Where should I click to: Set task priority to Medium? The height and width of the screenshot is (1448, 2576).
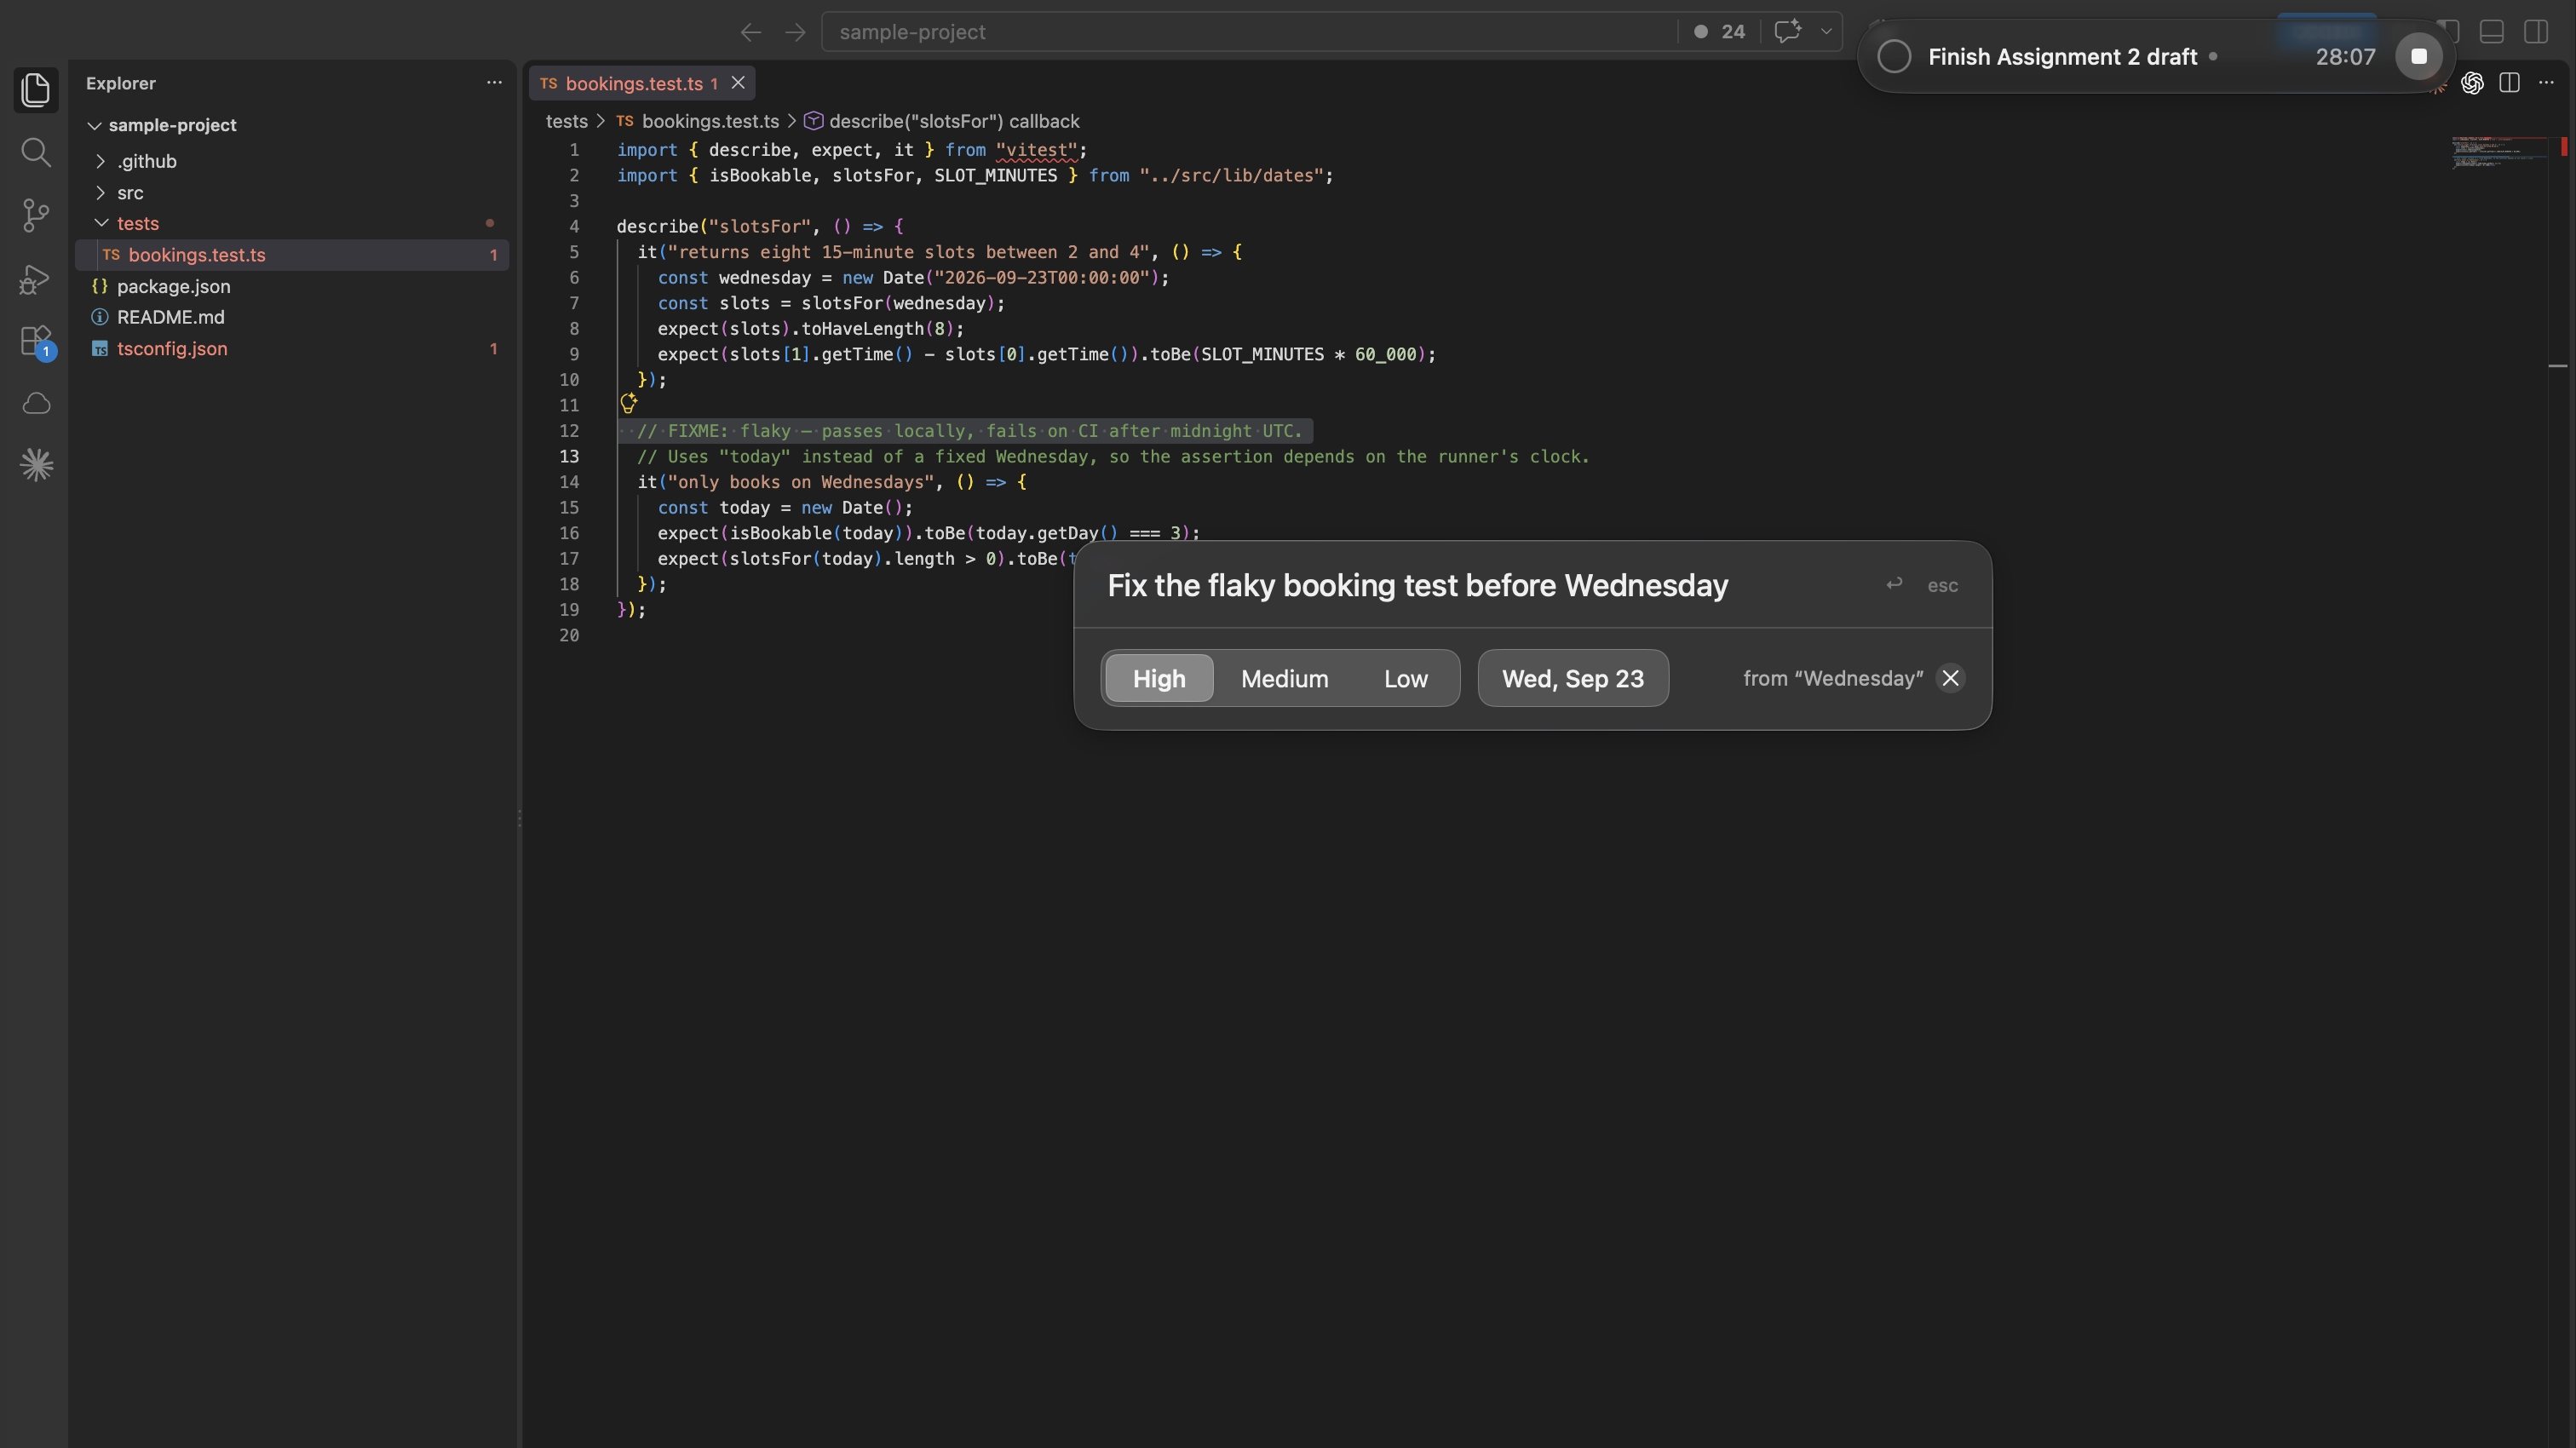click(x=1285, y=678)
